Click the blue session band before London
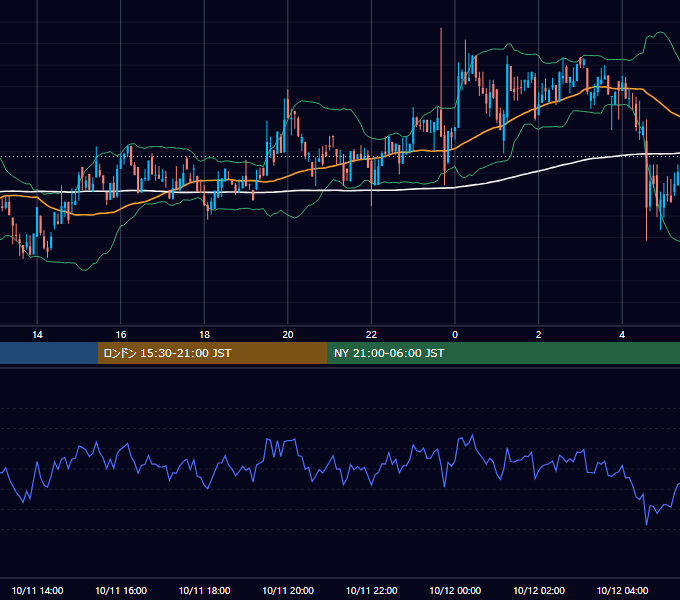The image size is (680, 600). coord(49,353)
